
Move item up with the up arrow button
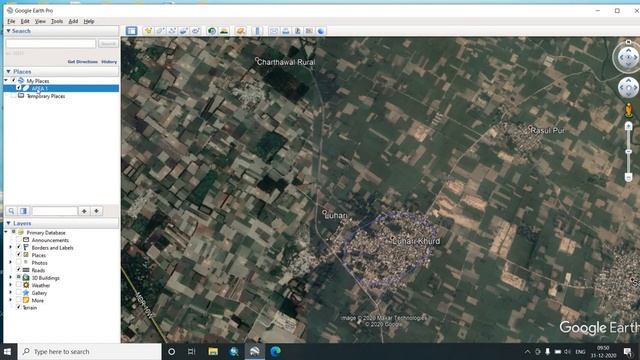[84, 211]
